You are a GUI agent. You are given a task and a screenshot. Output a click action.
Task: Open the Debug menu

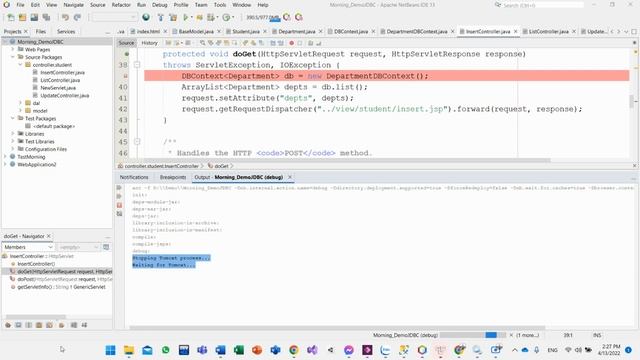160,5
